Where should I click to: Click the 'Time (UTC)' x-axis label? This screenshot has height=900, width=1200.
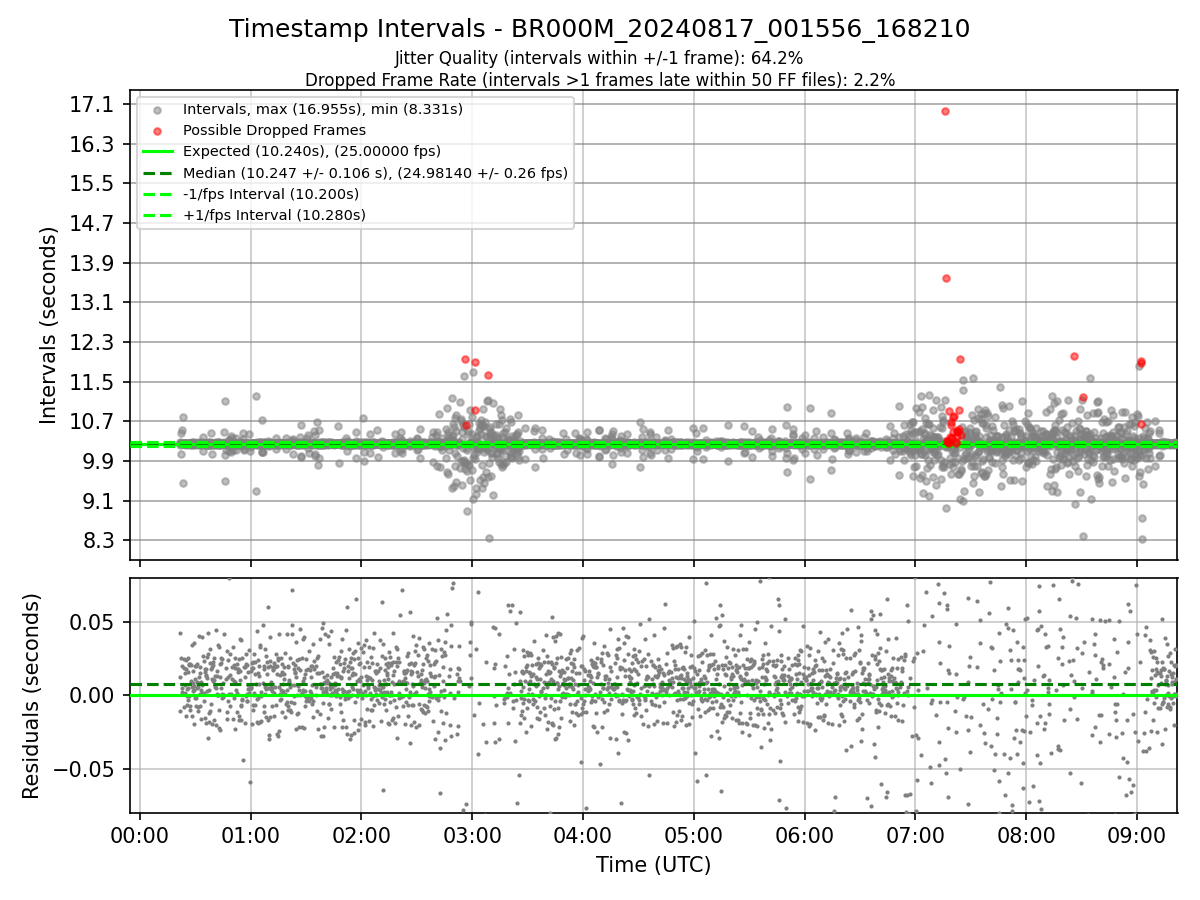653,865
